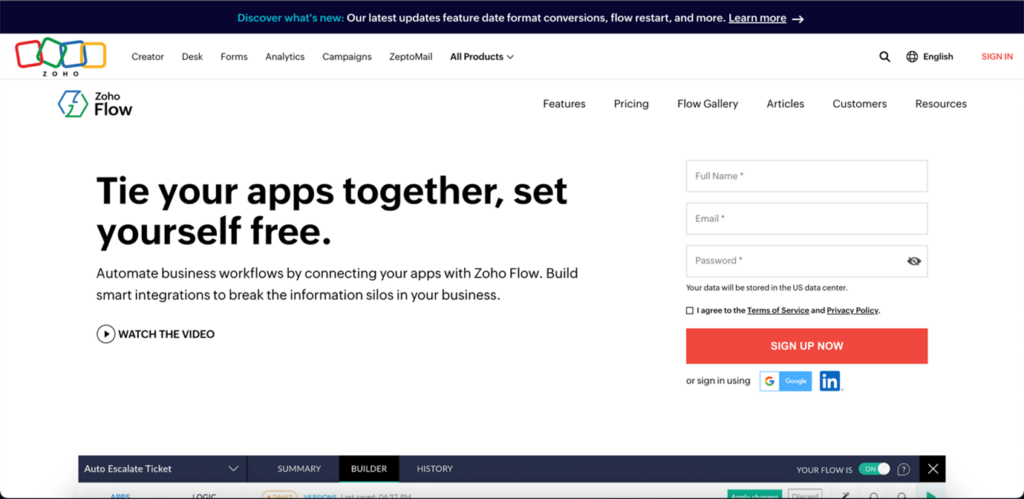Focus the Full Name field
Image resolution: width=1024 pixels, height=499 pixels.
click(807, 176)
